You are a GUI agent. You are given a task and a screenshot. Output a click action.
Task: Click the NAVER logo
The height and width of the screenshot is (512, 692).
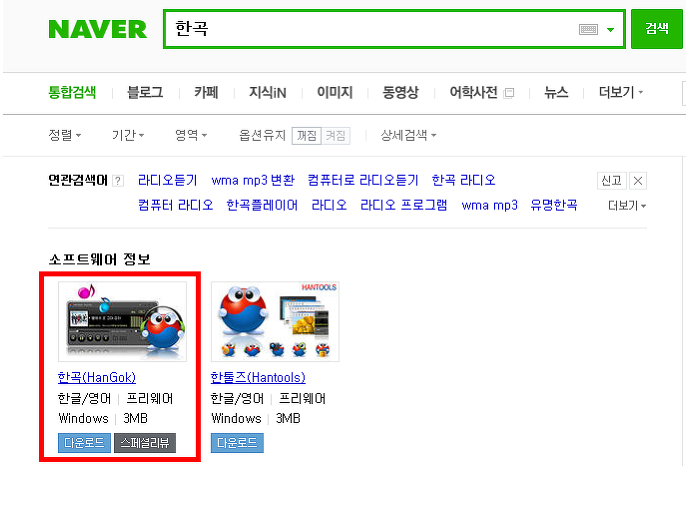point(98,29)
